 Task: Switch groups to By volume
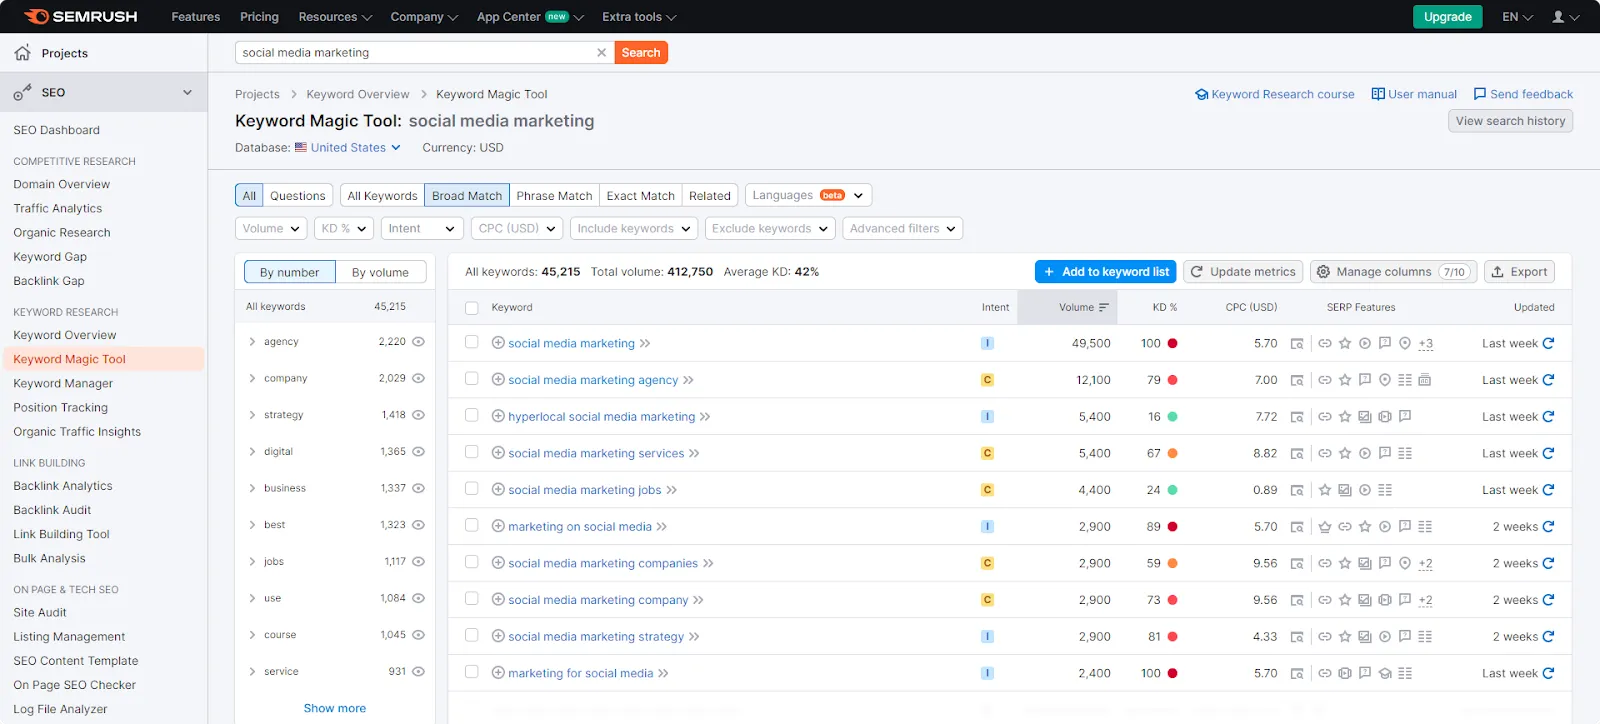tap(380, 272)
